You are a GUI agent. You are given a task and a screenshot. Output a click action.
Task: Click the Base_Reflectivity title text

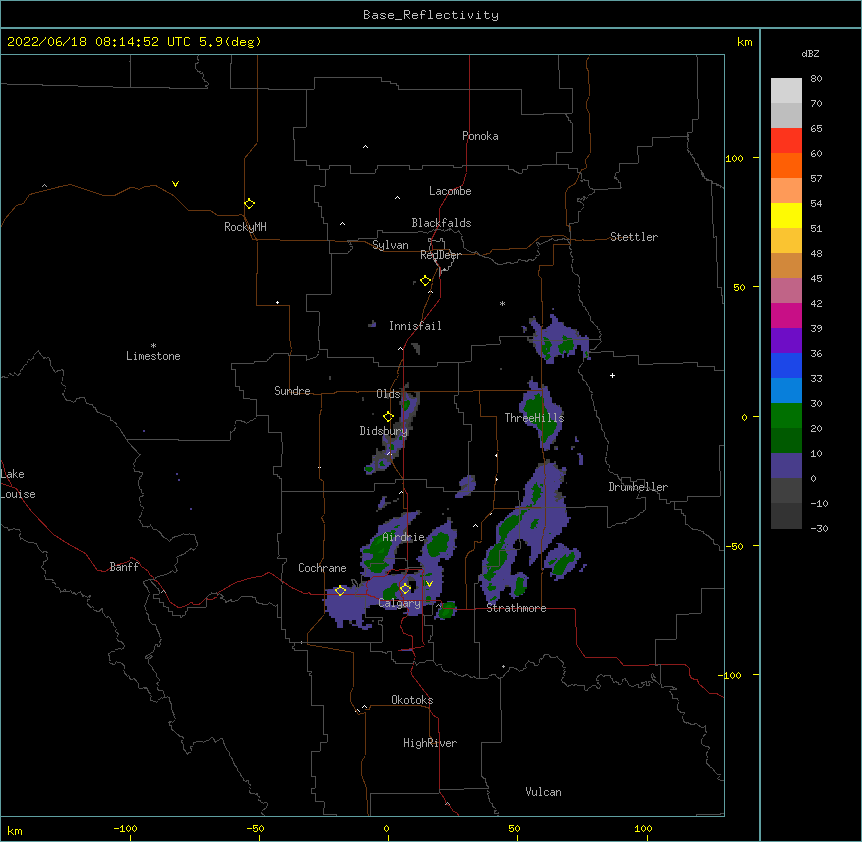tap(431, 15)
